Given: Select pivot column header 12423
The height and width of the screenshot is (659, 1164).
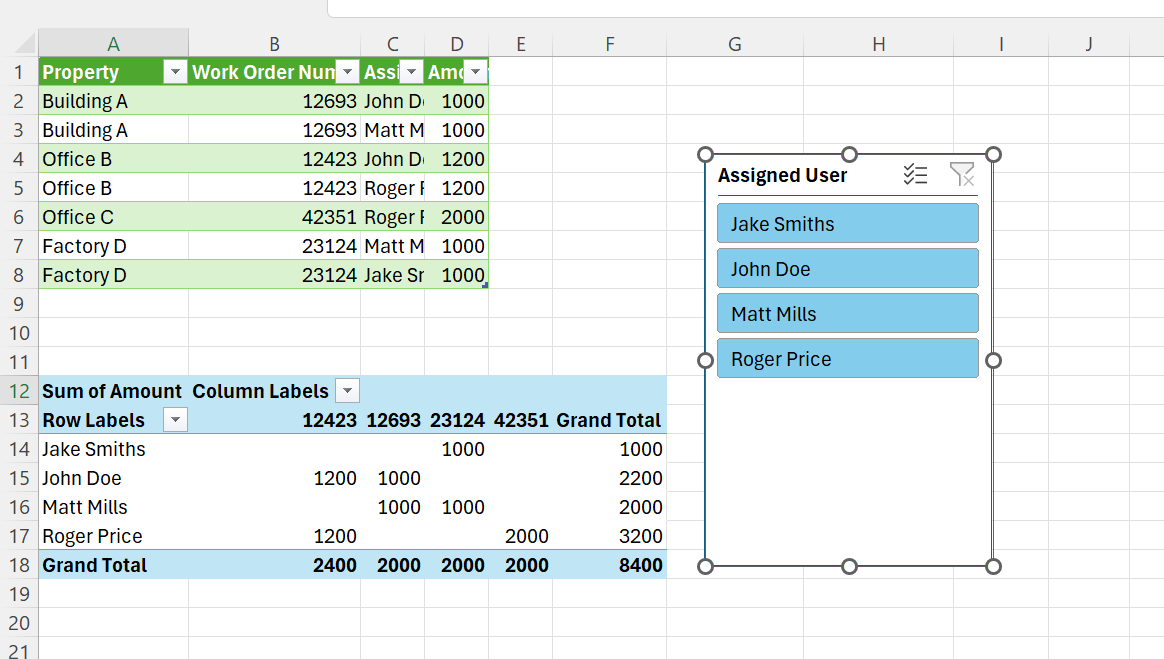Looking at the screenshot, I should pyautogui.click(x=275, y=420).
